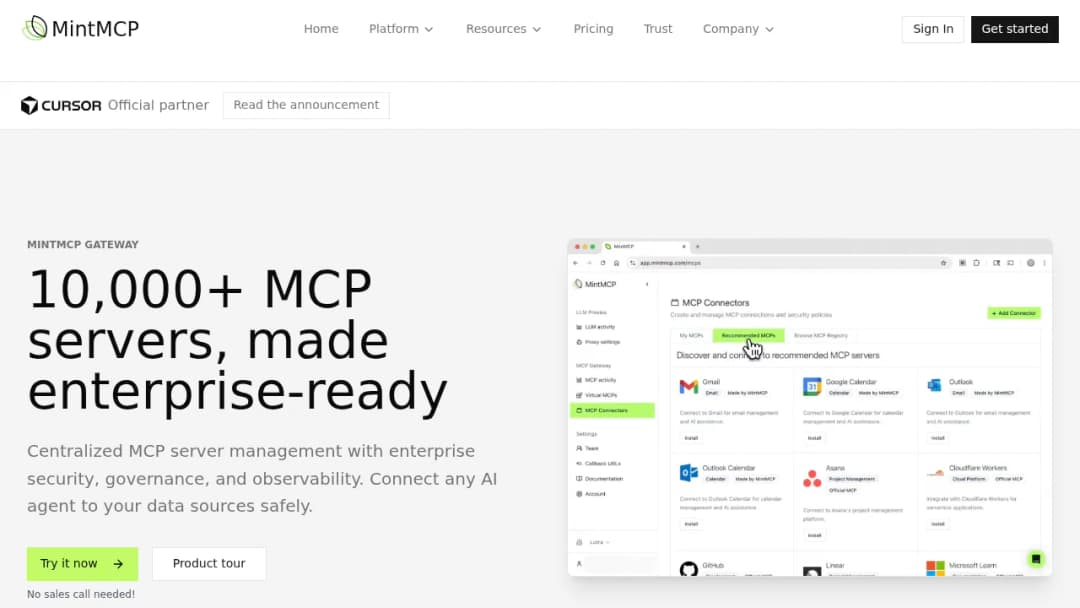The height and width of the screenshot is (608, 1080).
Task: Select MCP Connectors in the preview sidebar
Action: pos(612,410)
